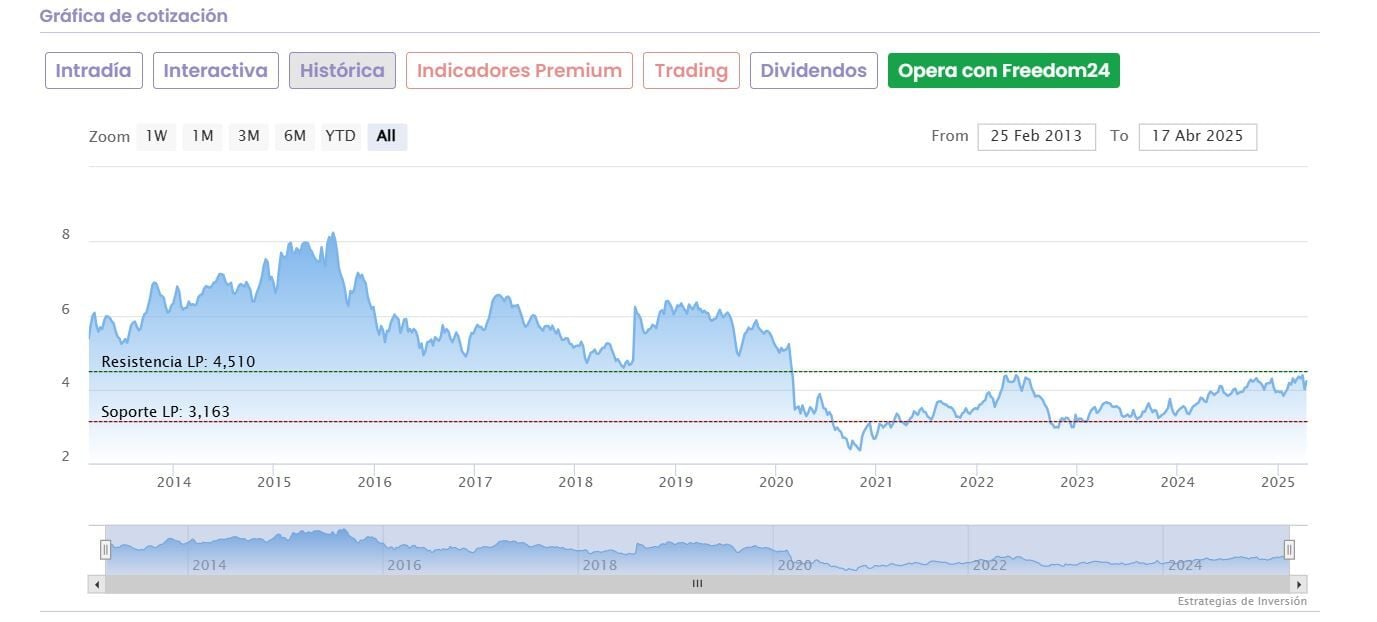
Task: Select the YTD zoom range
Action: pos(340,136)
